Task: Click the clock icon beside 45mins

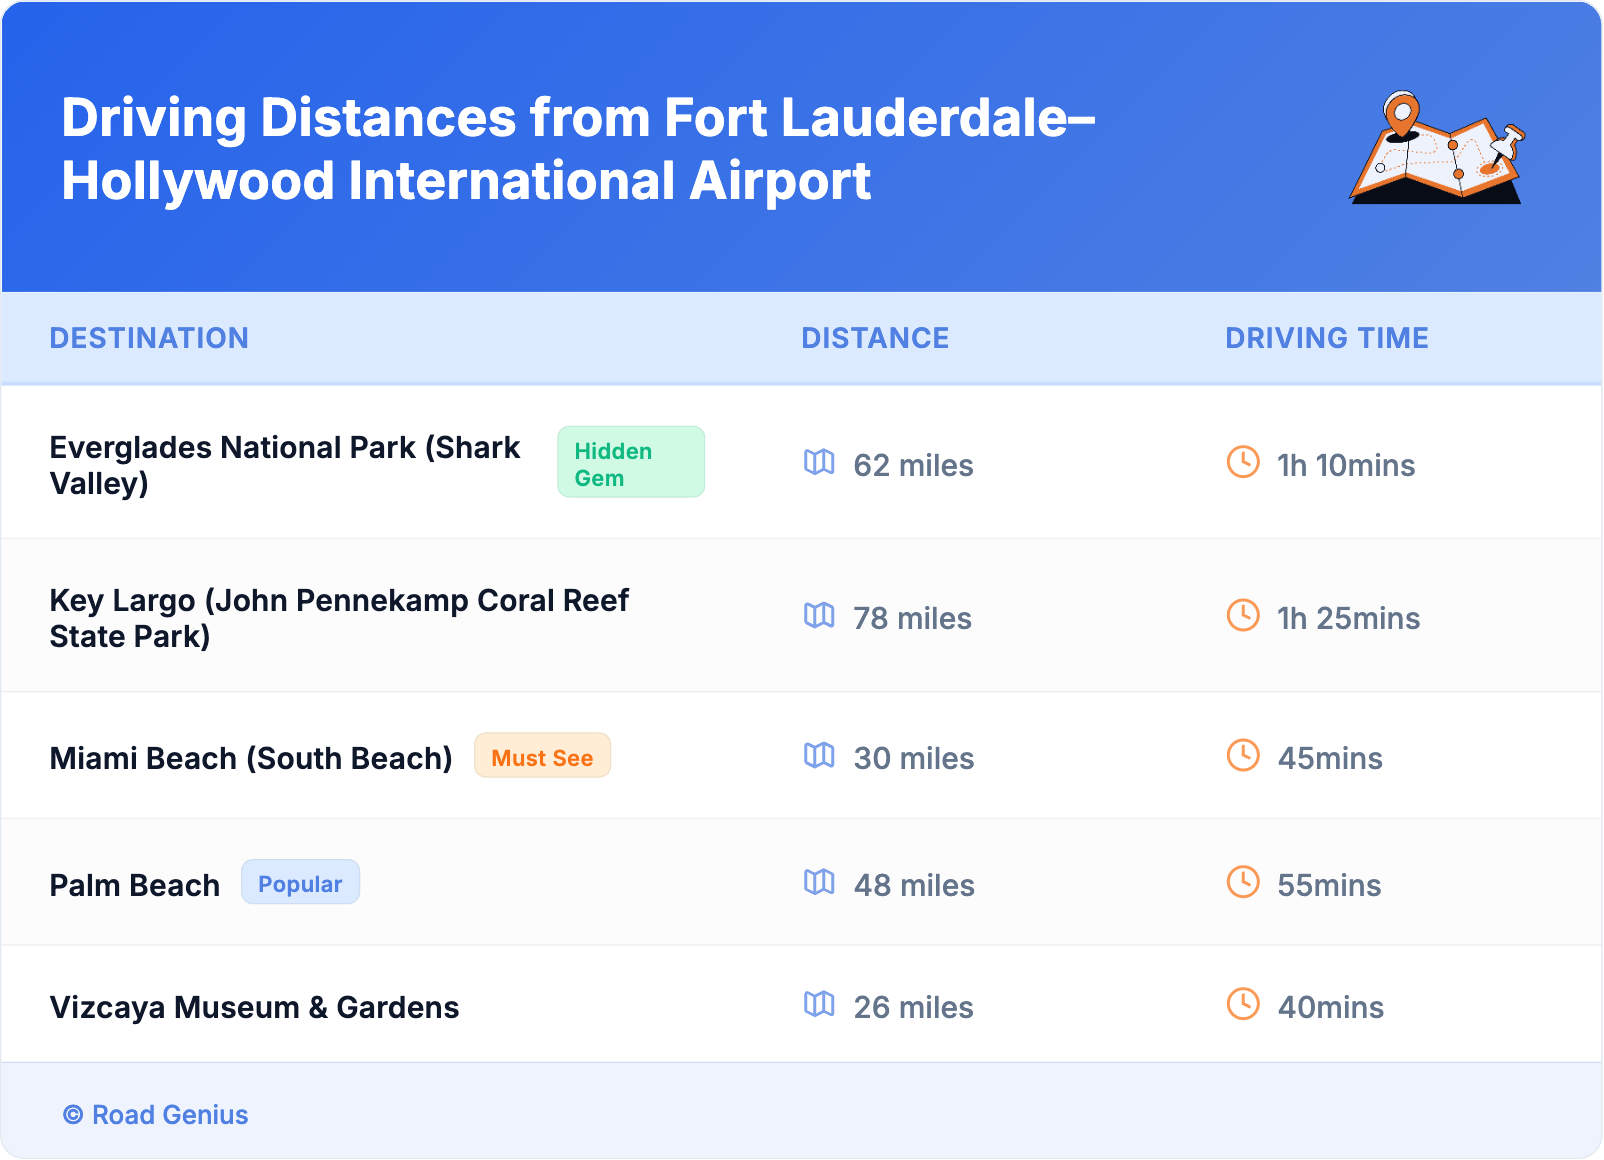Action: pyautogui.click(x=1243, y=755)
